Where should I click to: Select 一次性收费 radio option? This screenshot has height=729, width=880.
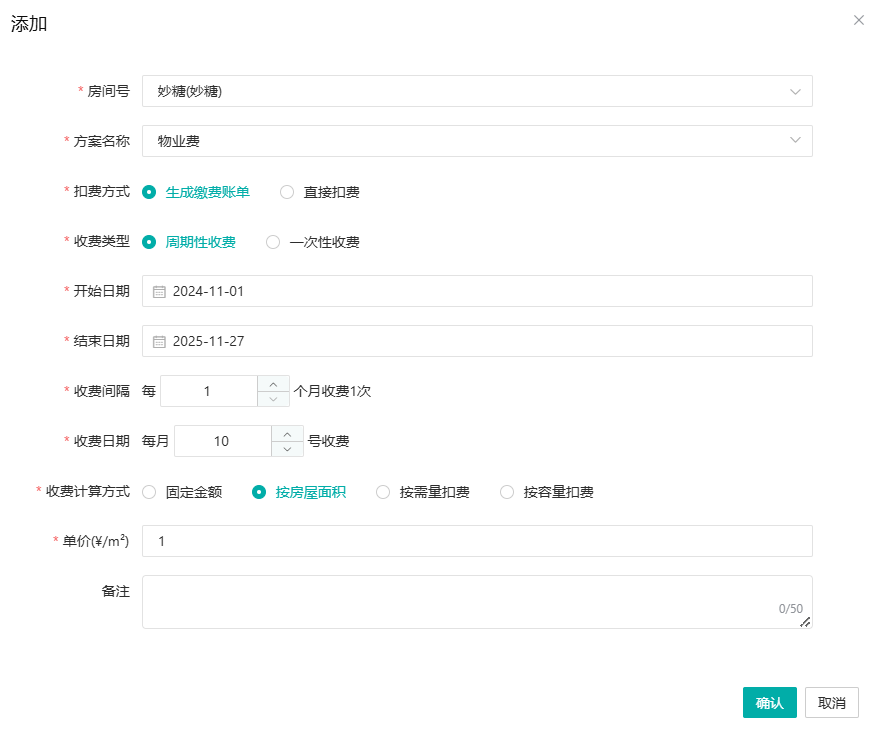[273, 242]
